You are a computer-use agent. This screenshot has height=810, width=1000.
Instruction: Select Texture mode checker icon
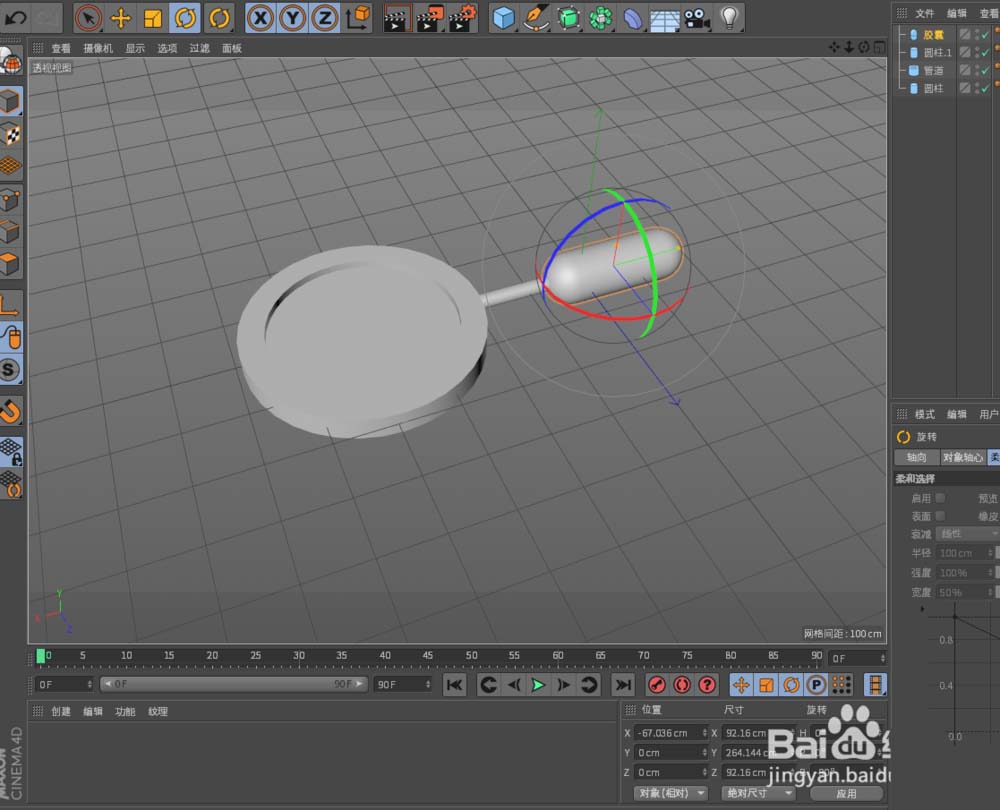click(10, 134)
